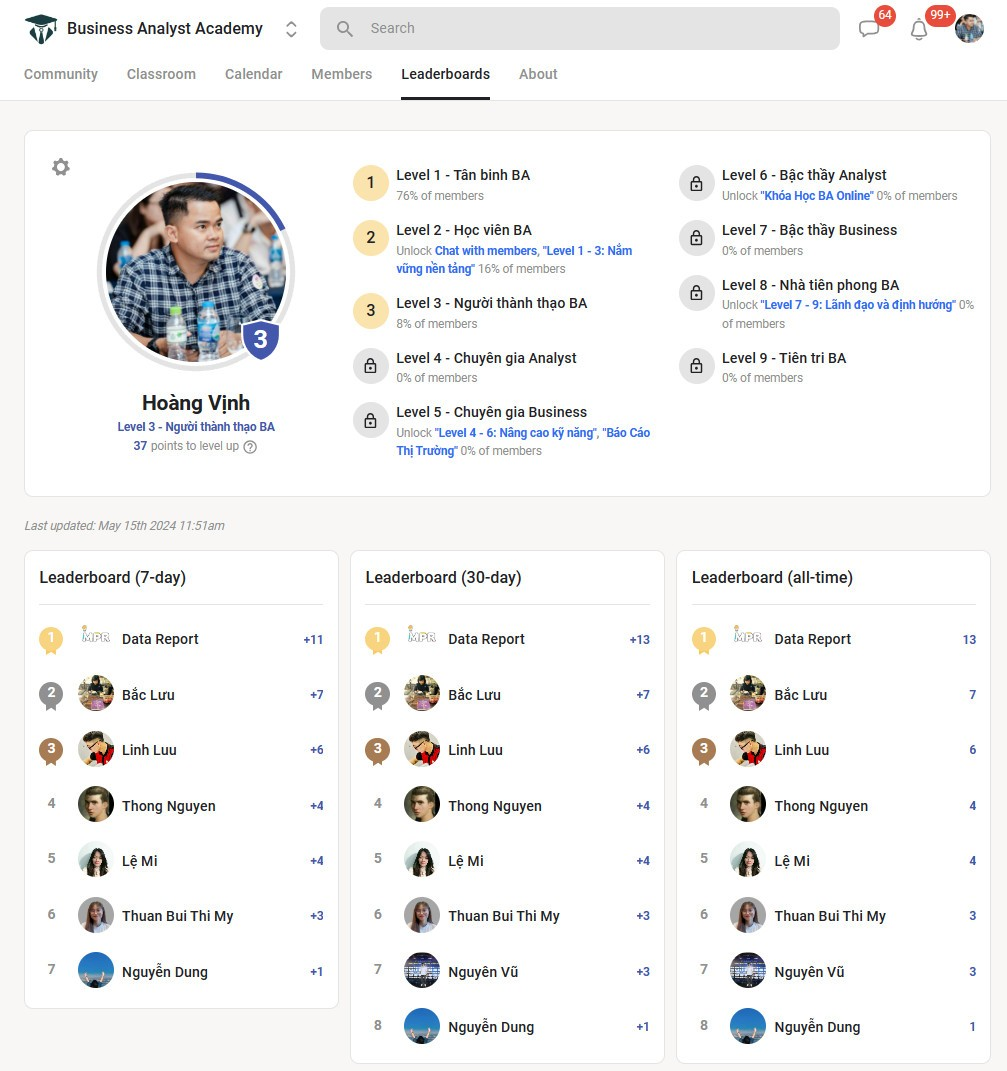Go to the Calendar section
This screenshot has height=1071, width=1007.
pos(253,74)
